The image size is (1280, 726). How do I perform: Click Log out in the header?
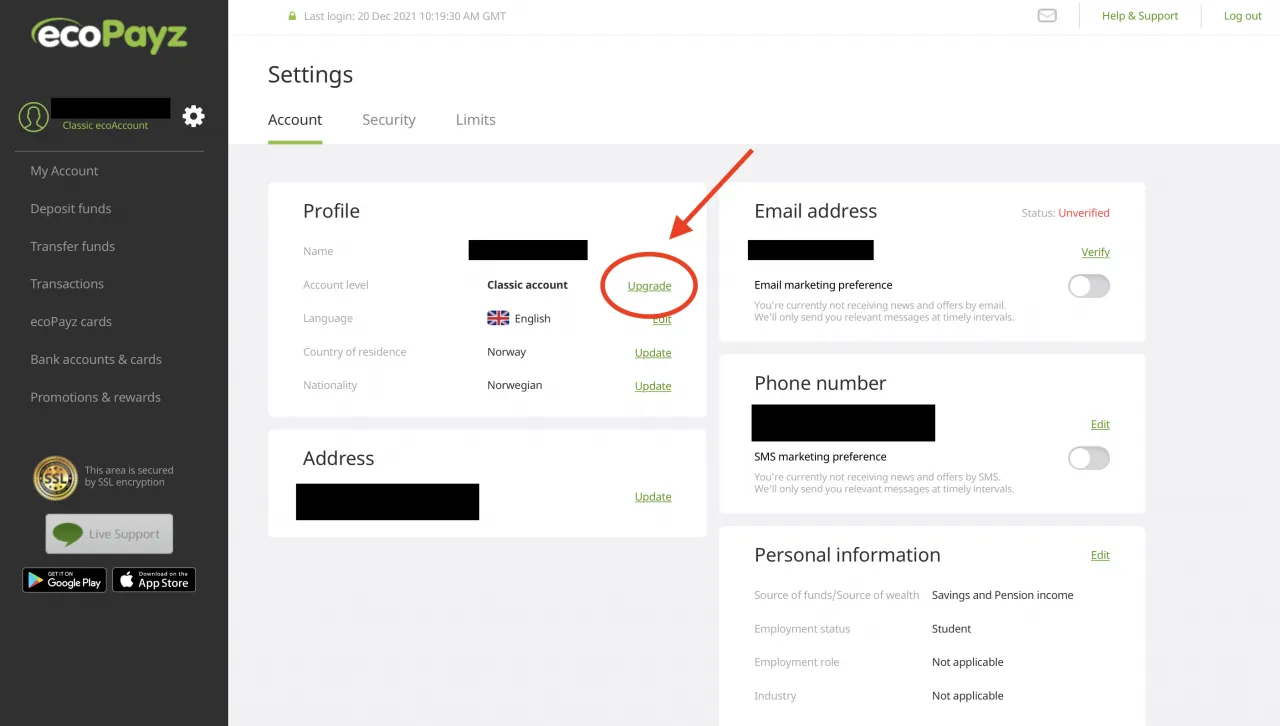click(x=1242, y=16)
